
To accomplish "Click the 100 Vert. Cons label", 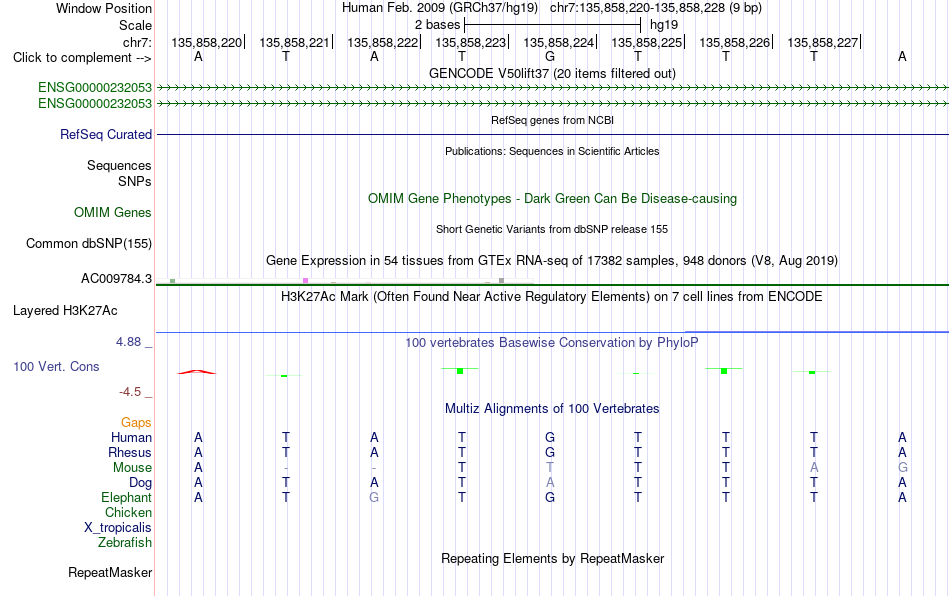I will click(56, 366).
